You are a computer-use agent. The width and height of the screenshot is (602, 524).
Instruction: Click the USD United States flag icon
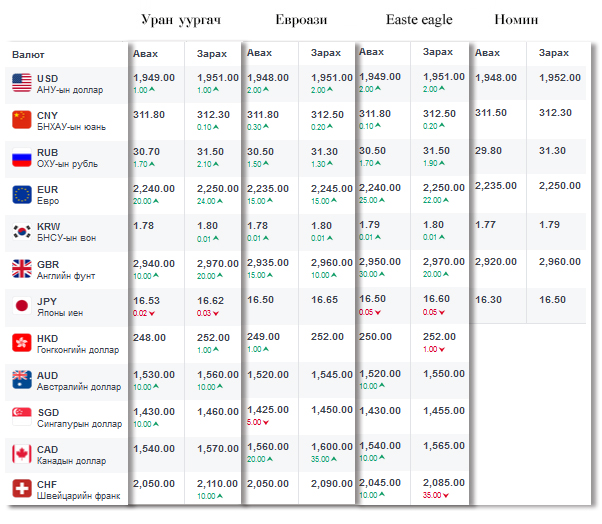pyautogui.click(x=21, y=83)
